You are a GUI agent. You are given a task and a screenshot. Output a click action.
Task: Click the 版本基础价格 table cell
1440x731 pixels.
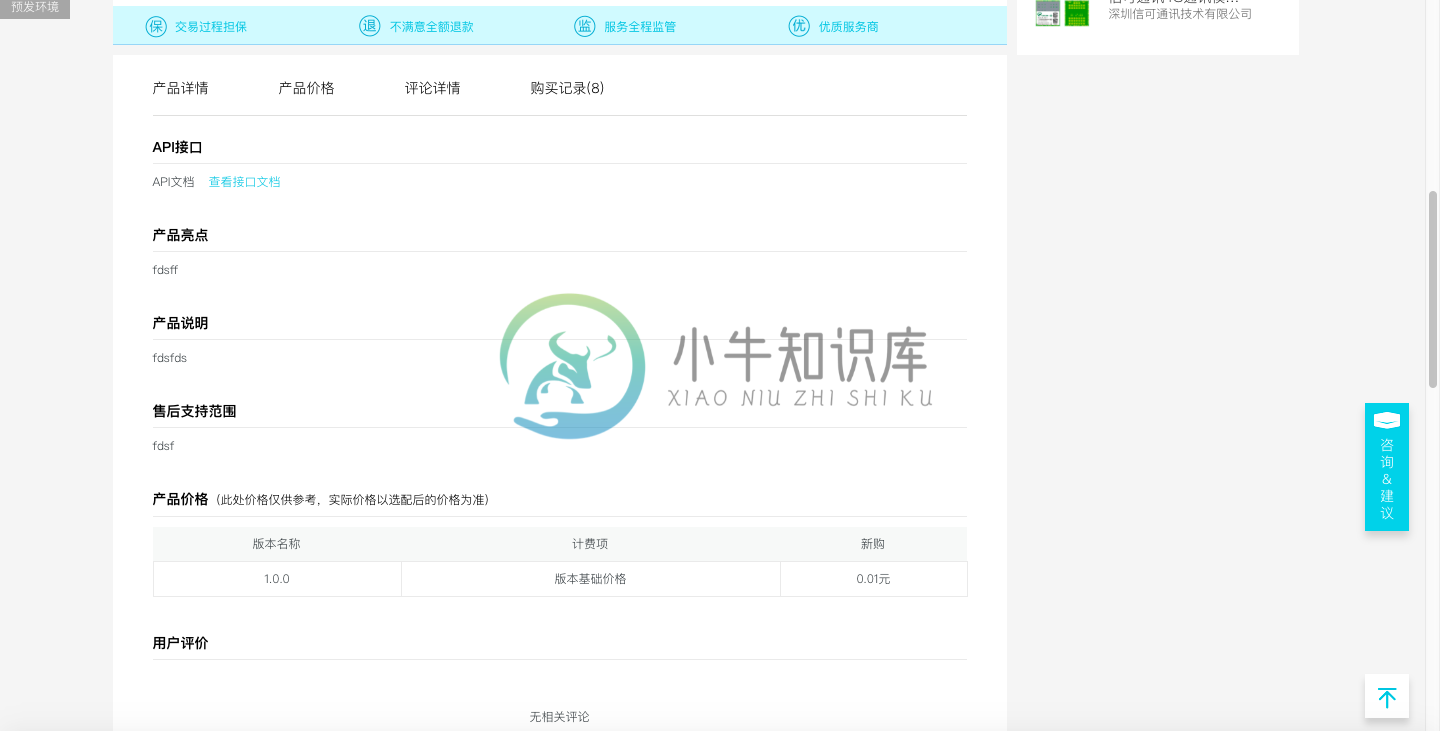591,579
